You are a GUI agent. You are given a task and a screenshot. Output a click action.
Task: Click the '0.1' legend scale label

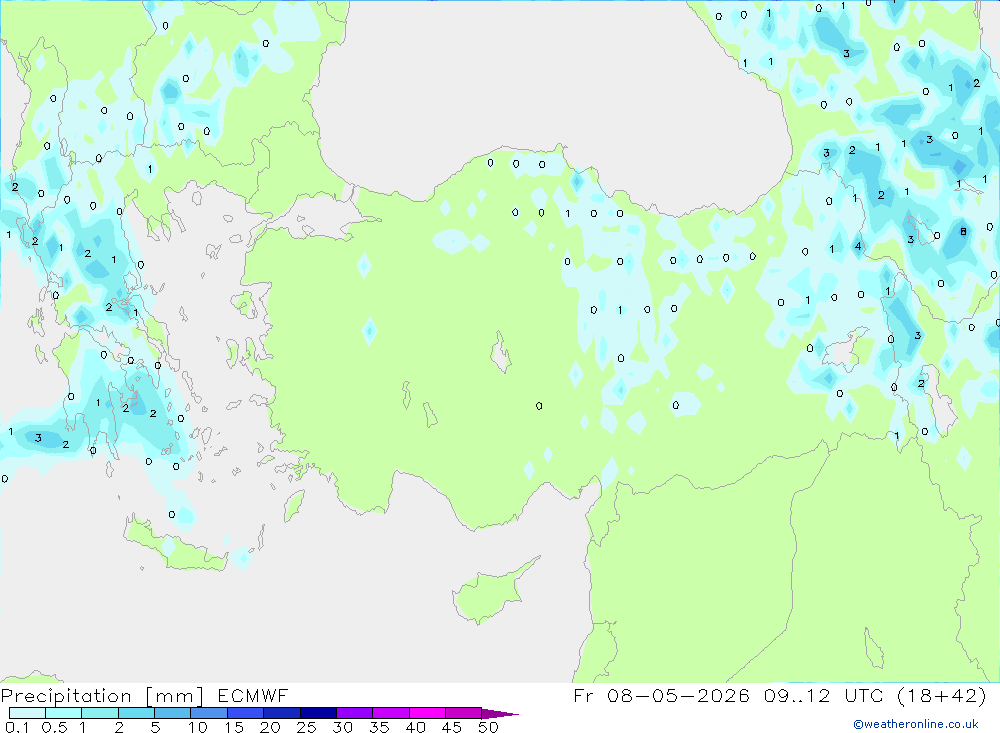(x=17, y=727)
